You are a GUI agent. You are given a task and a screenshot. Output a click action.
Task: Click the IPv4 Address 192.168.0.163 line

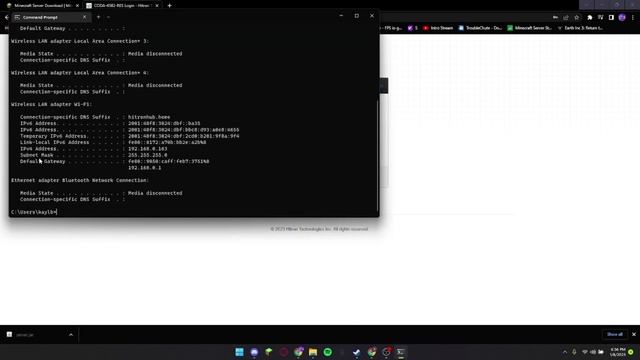click(93, 149)
